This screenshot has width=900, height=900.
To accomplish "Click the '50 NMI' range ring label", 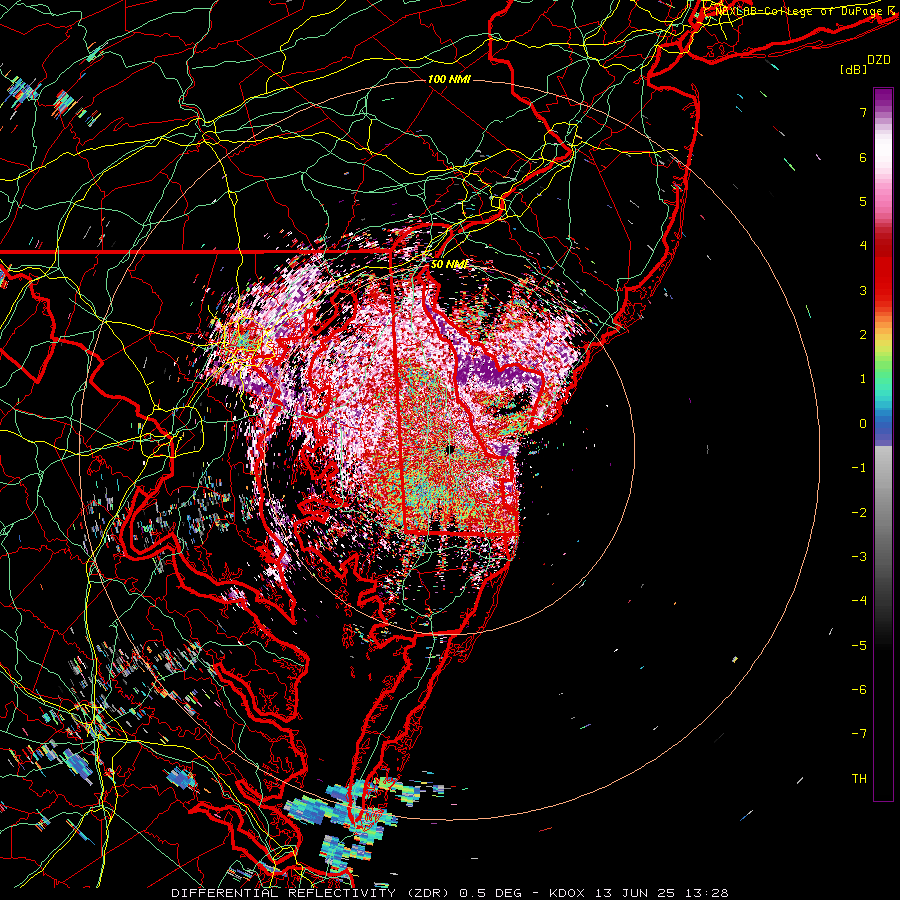I will tap(449, 264).
